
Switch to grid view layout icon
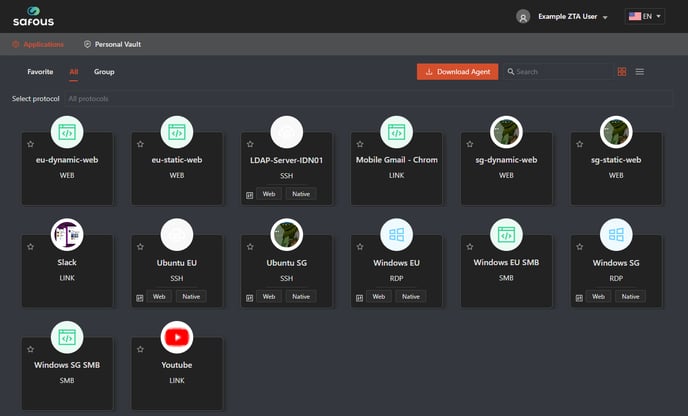622,72
